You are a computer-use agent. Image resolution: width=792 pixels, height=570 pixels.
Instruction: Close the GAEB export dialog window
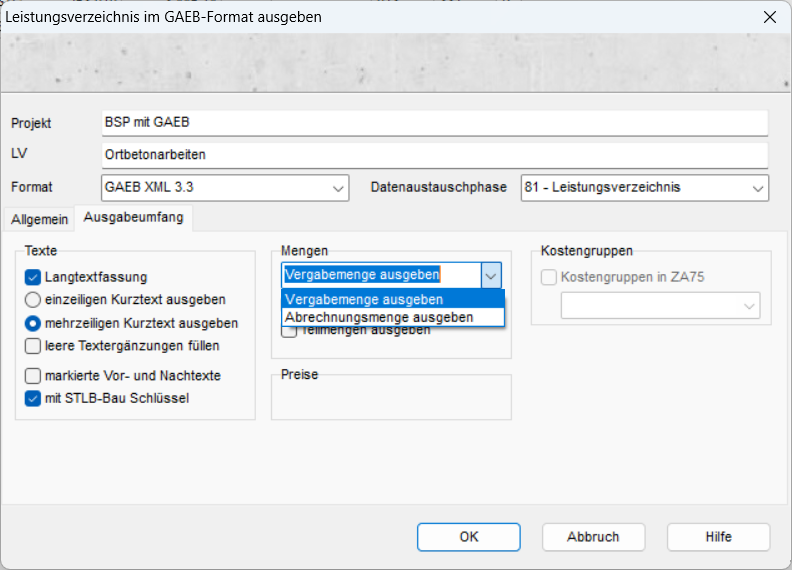click(768, 17)
